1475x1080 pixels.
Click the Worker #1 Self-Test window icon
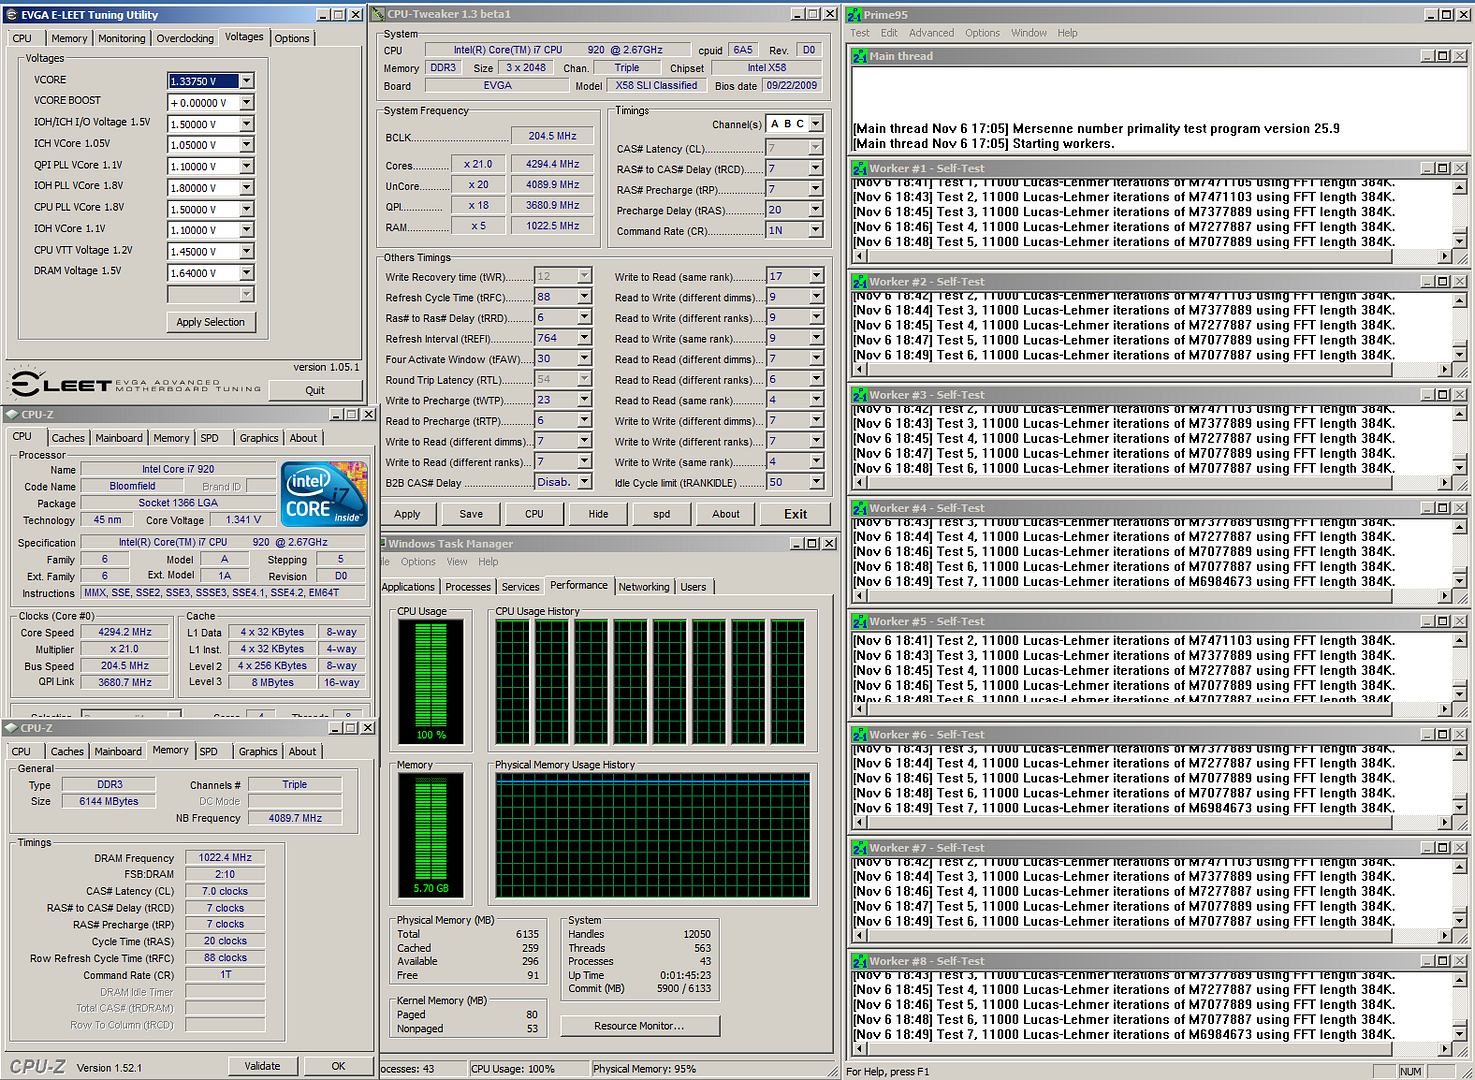click(860, 169)
